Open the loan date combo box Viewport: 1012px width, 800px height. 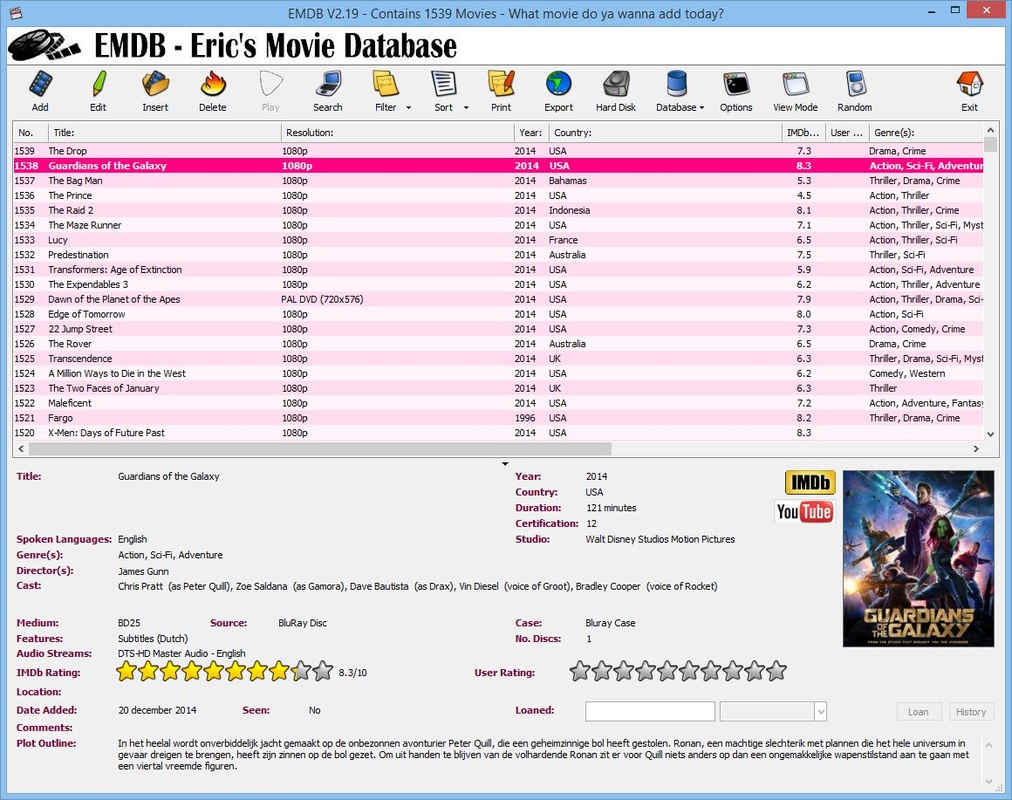tap(820, 712)
